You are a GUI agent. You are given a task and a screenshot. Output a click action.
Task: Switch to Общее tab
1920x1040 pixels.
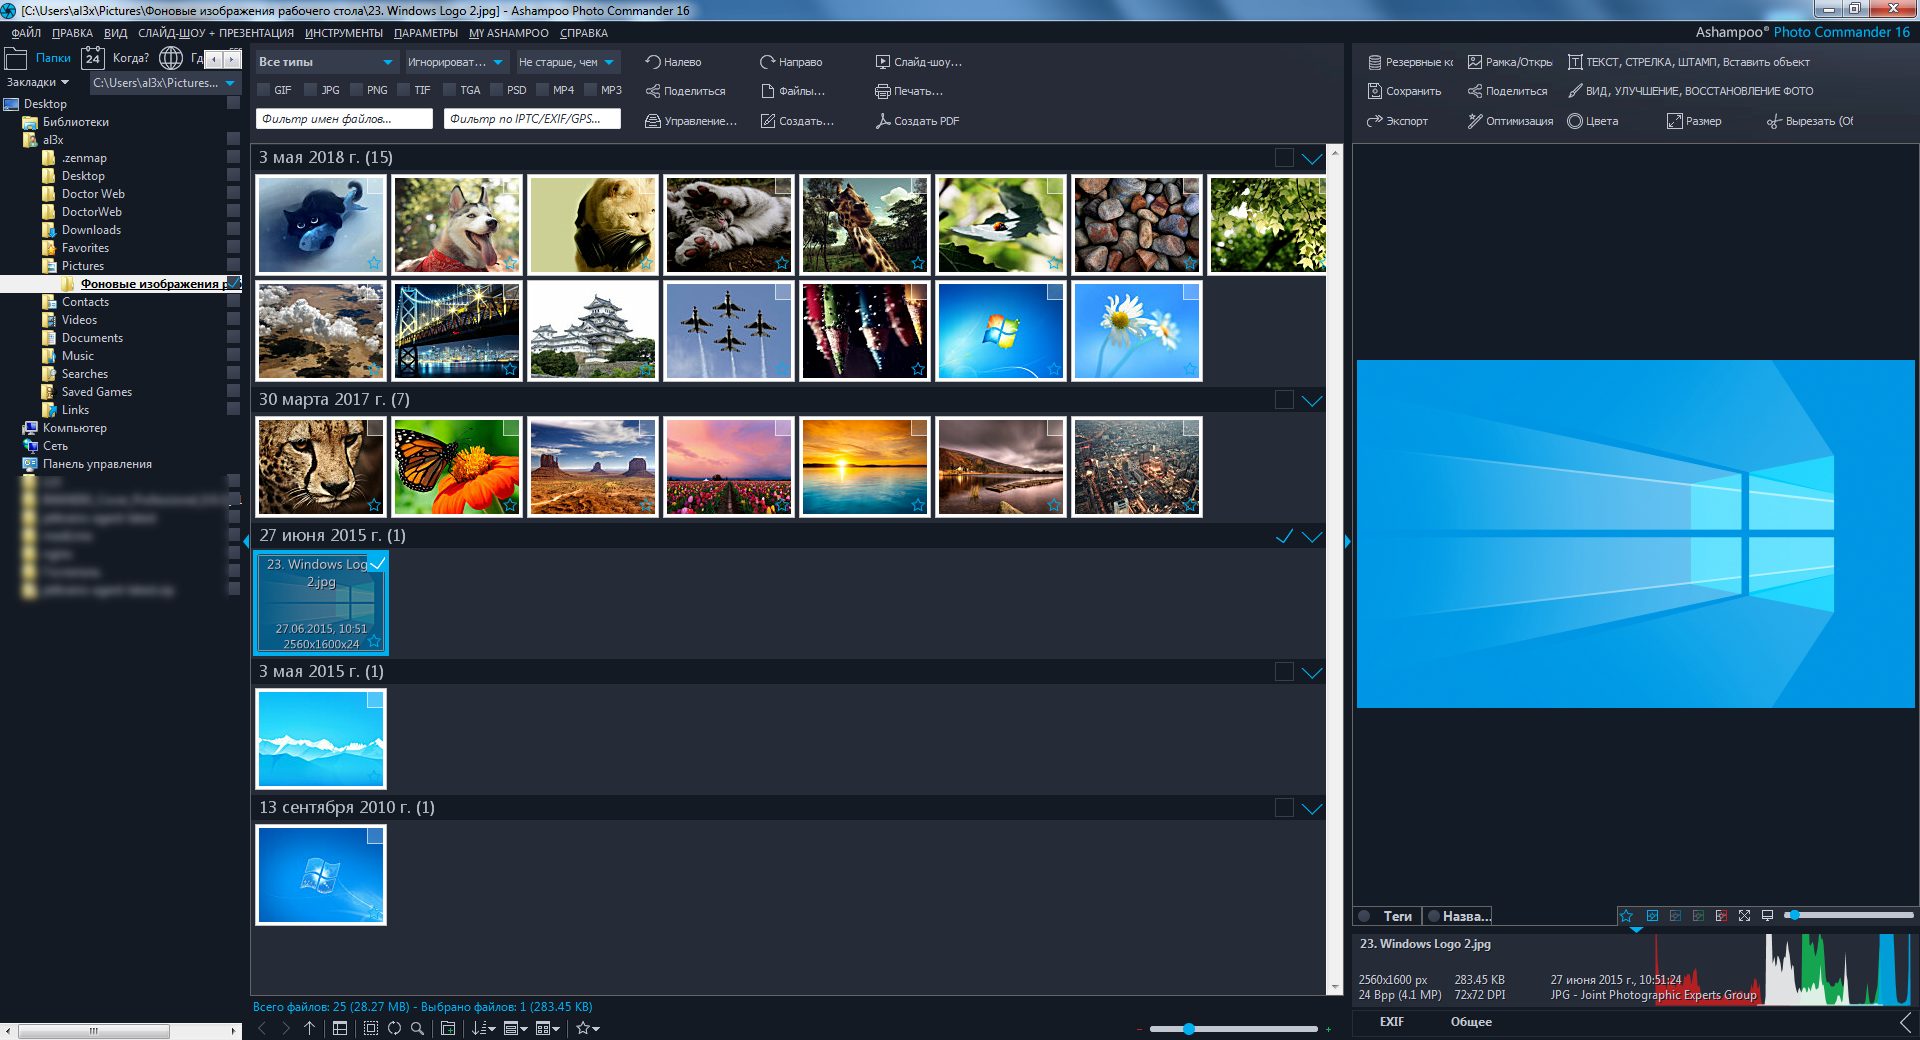pos(1471,1022)
